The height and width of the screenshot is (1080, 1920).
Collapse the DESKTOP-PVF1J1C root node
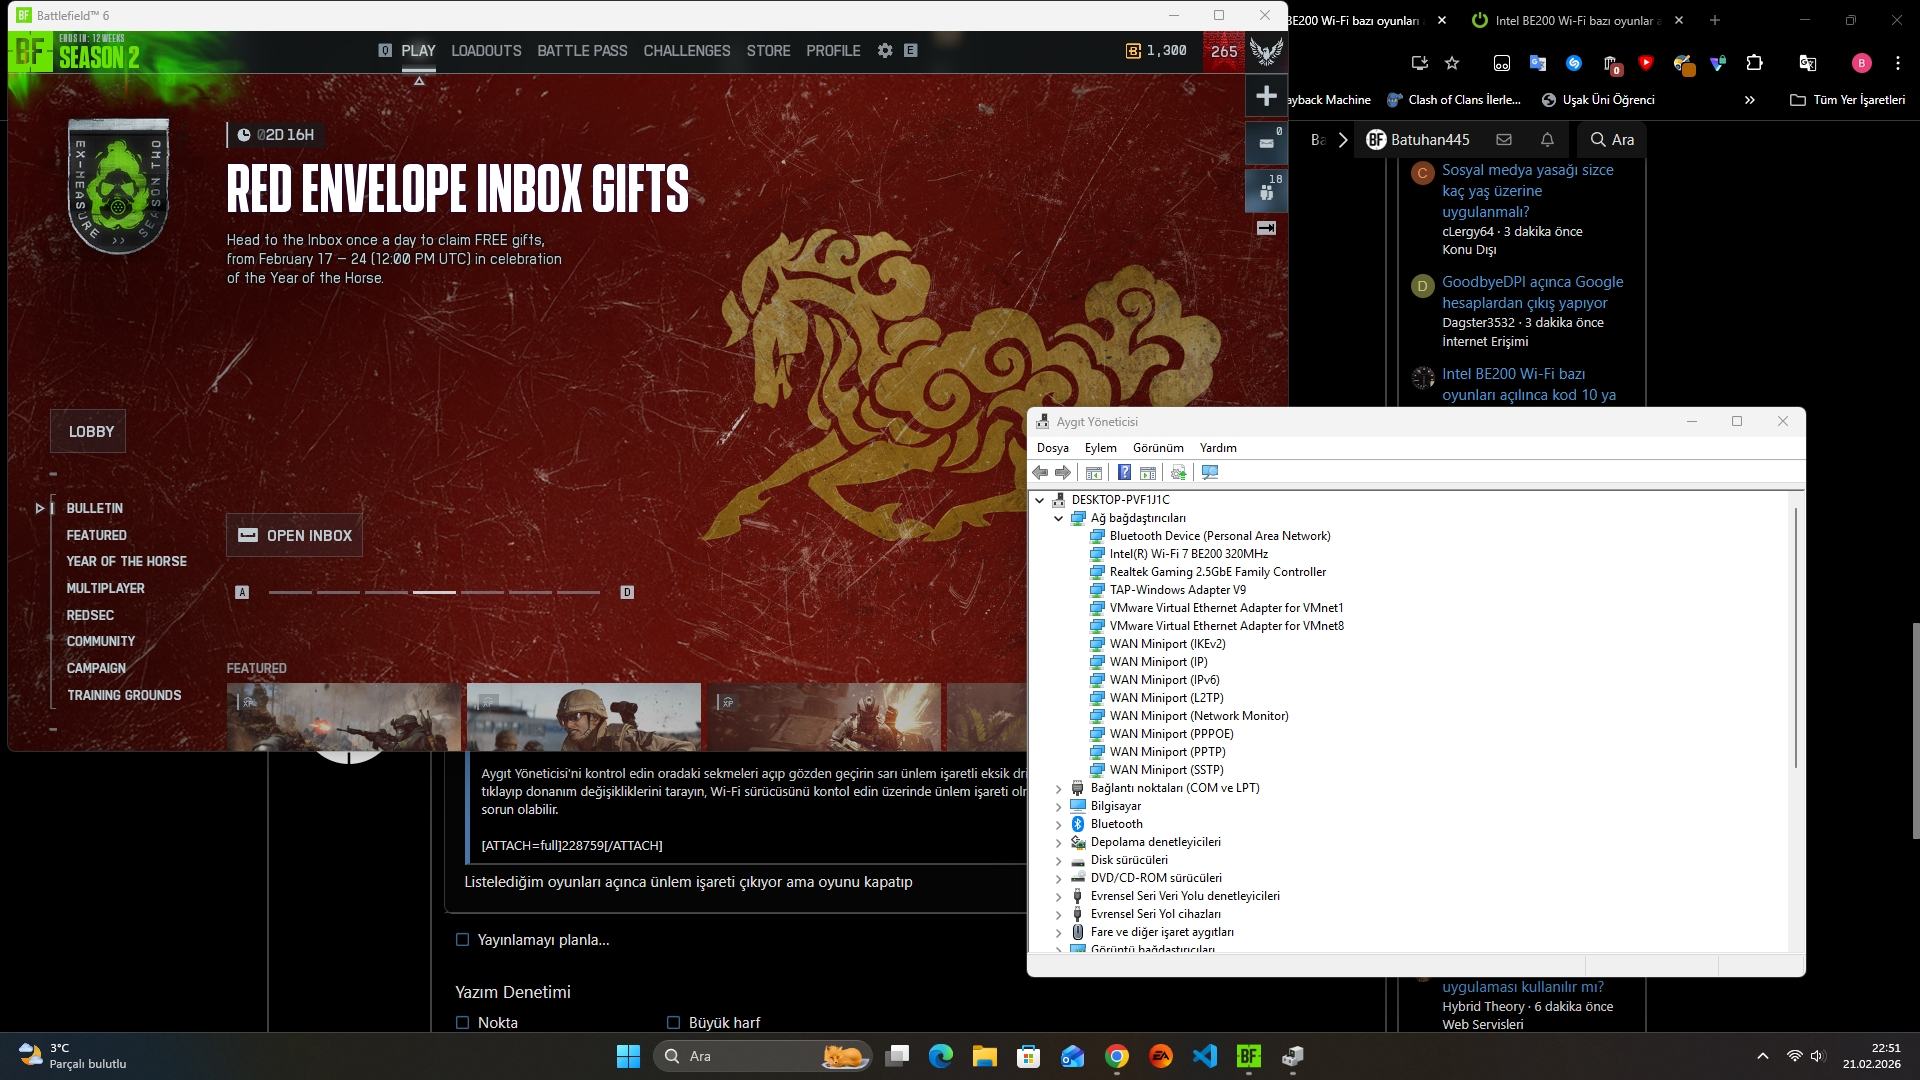(x=1040, y=500)
